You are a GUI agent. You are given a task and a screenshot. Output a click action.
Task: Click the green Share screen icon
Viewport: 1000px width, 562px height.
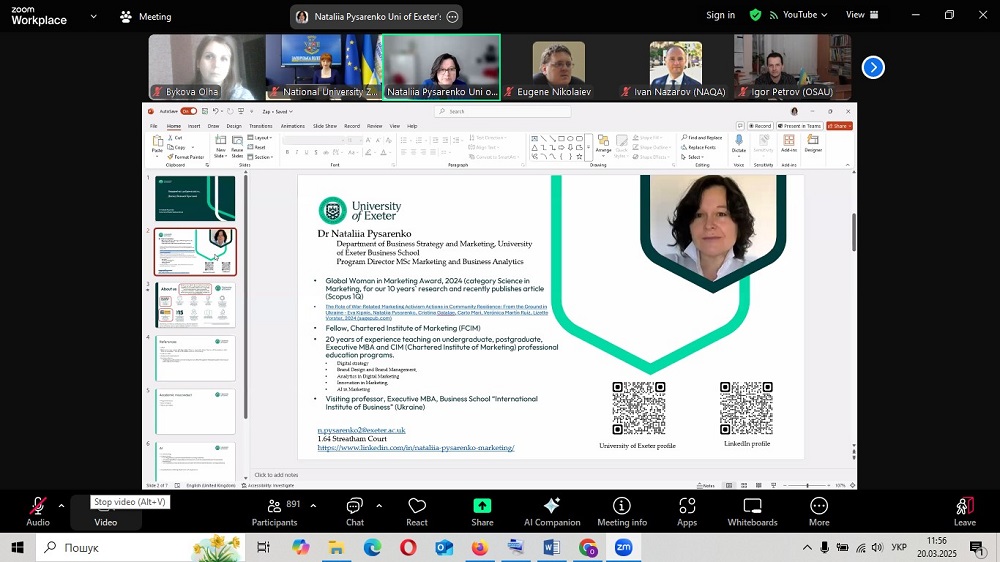pyautogui.click(x=482, y=506)
